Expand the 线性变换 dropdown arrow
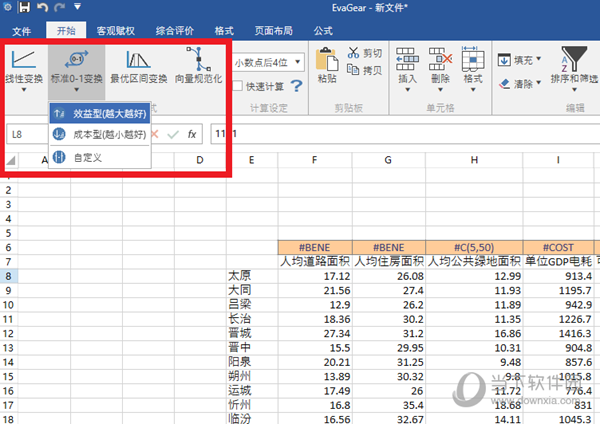This screenshot has height=424, width=600. [x=24, y=90]
